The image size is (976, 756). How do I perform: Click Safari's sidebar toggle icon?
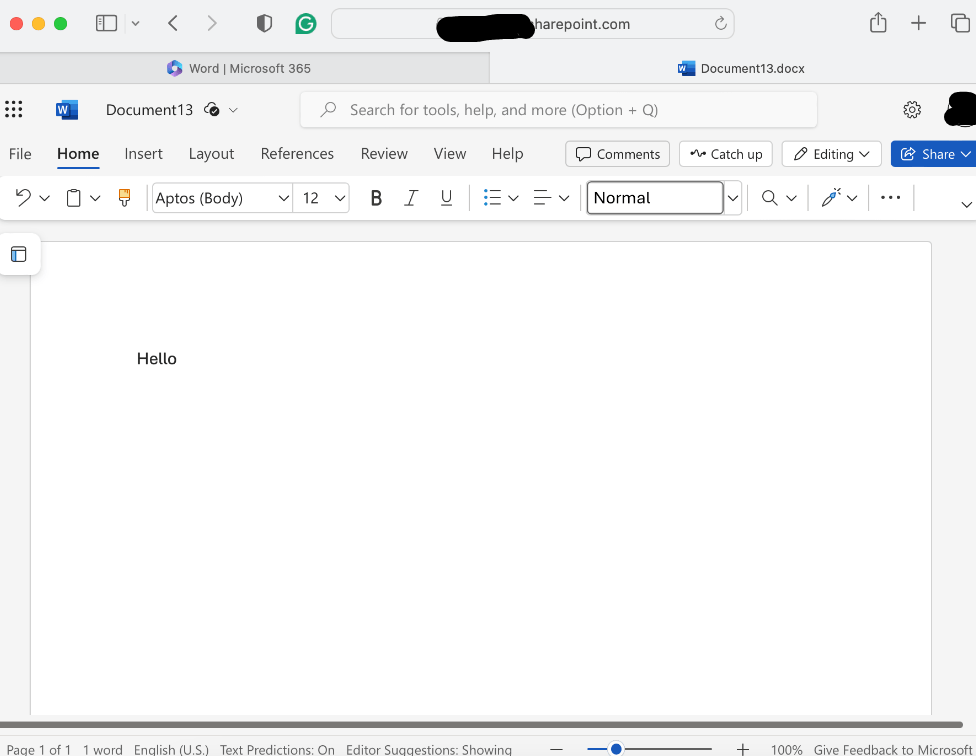(x=106, y=24)
